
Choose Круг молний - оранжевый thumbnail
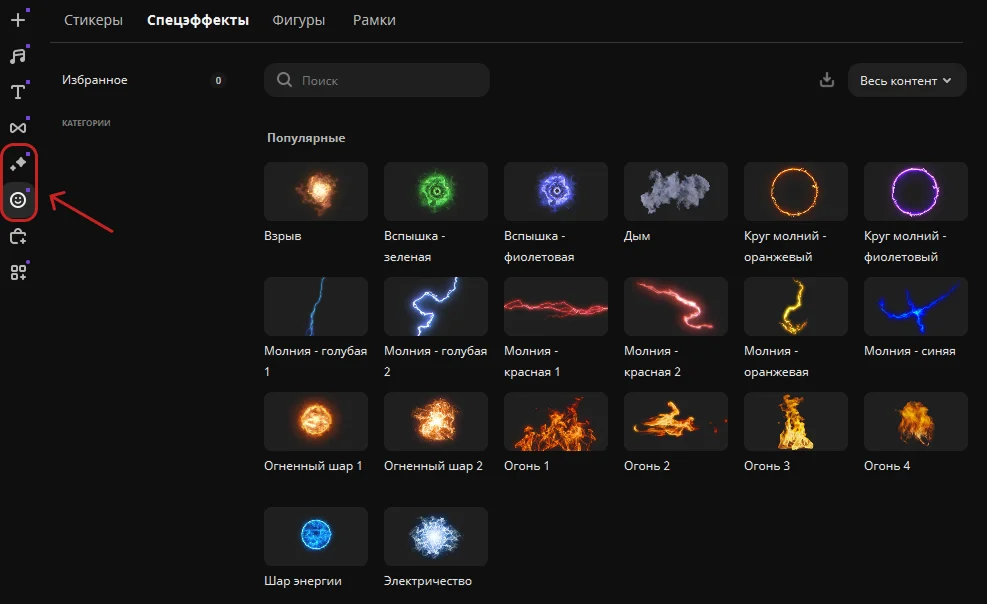click(x=796, y=191)
